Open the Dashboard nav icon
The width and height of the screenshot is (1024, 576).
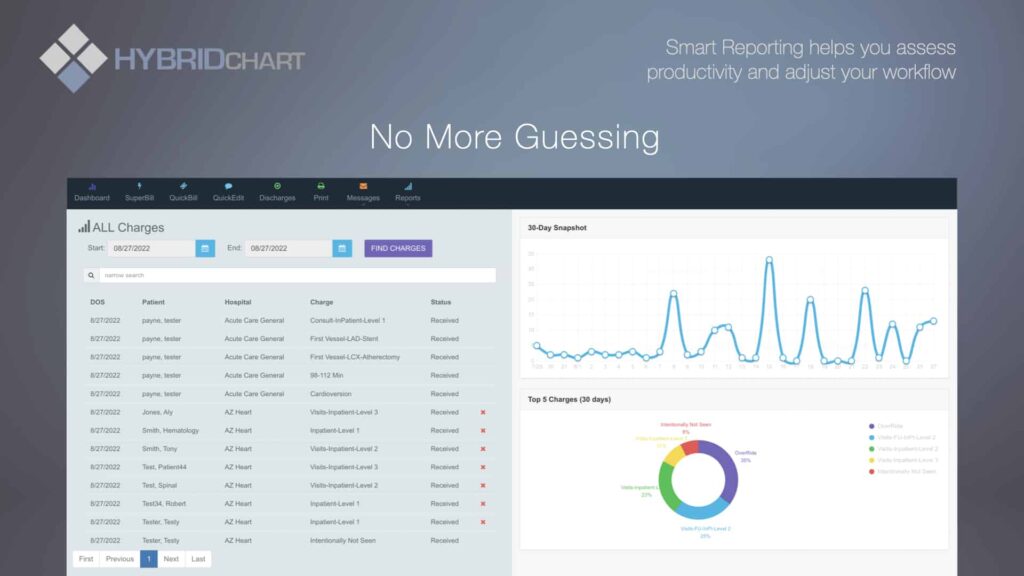(x=92, y=192)
